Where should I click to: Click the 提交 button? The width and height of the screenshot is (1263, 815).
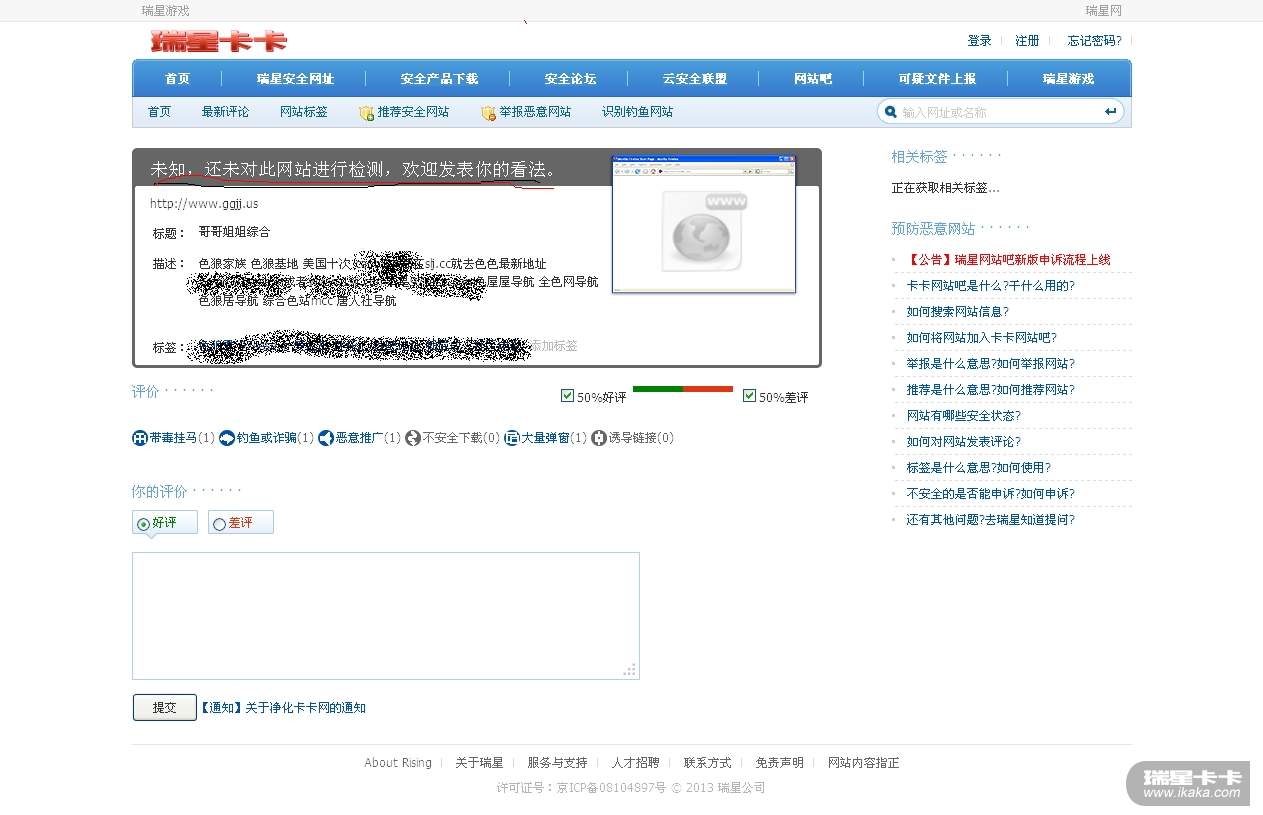tap(165, 707)
